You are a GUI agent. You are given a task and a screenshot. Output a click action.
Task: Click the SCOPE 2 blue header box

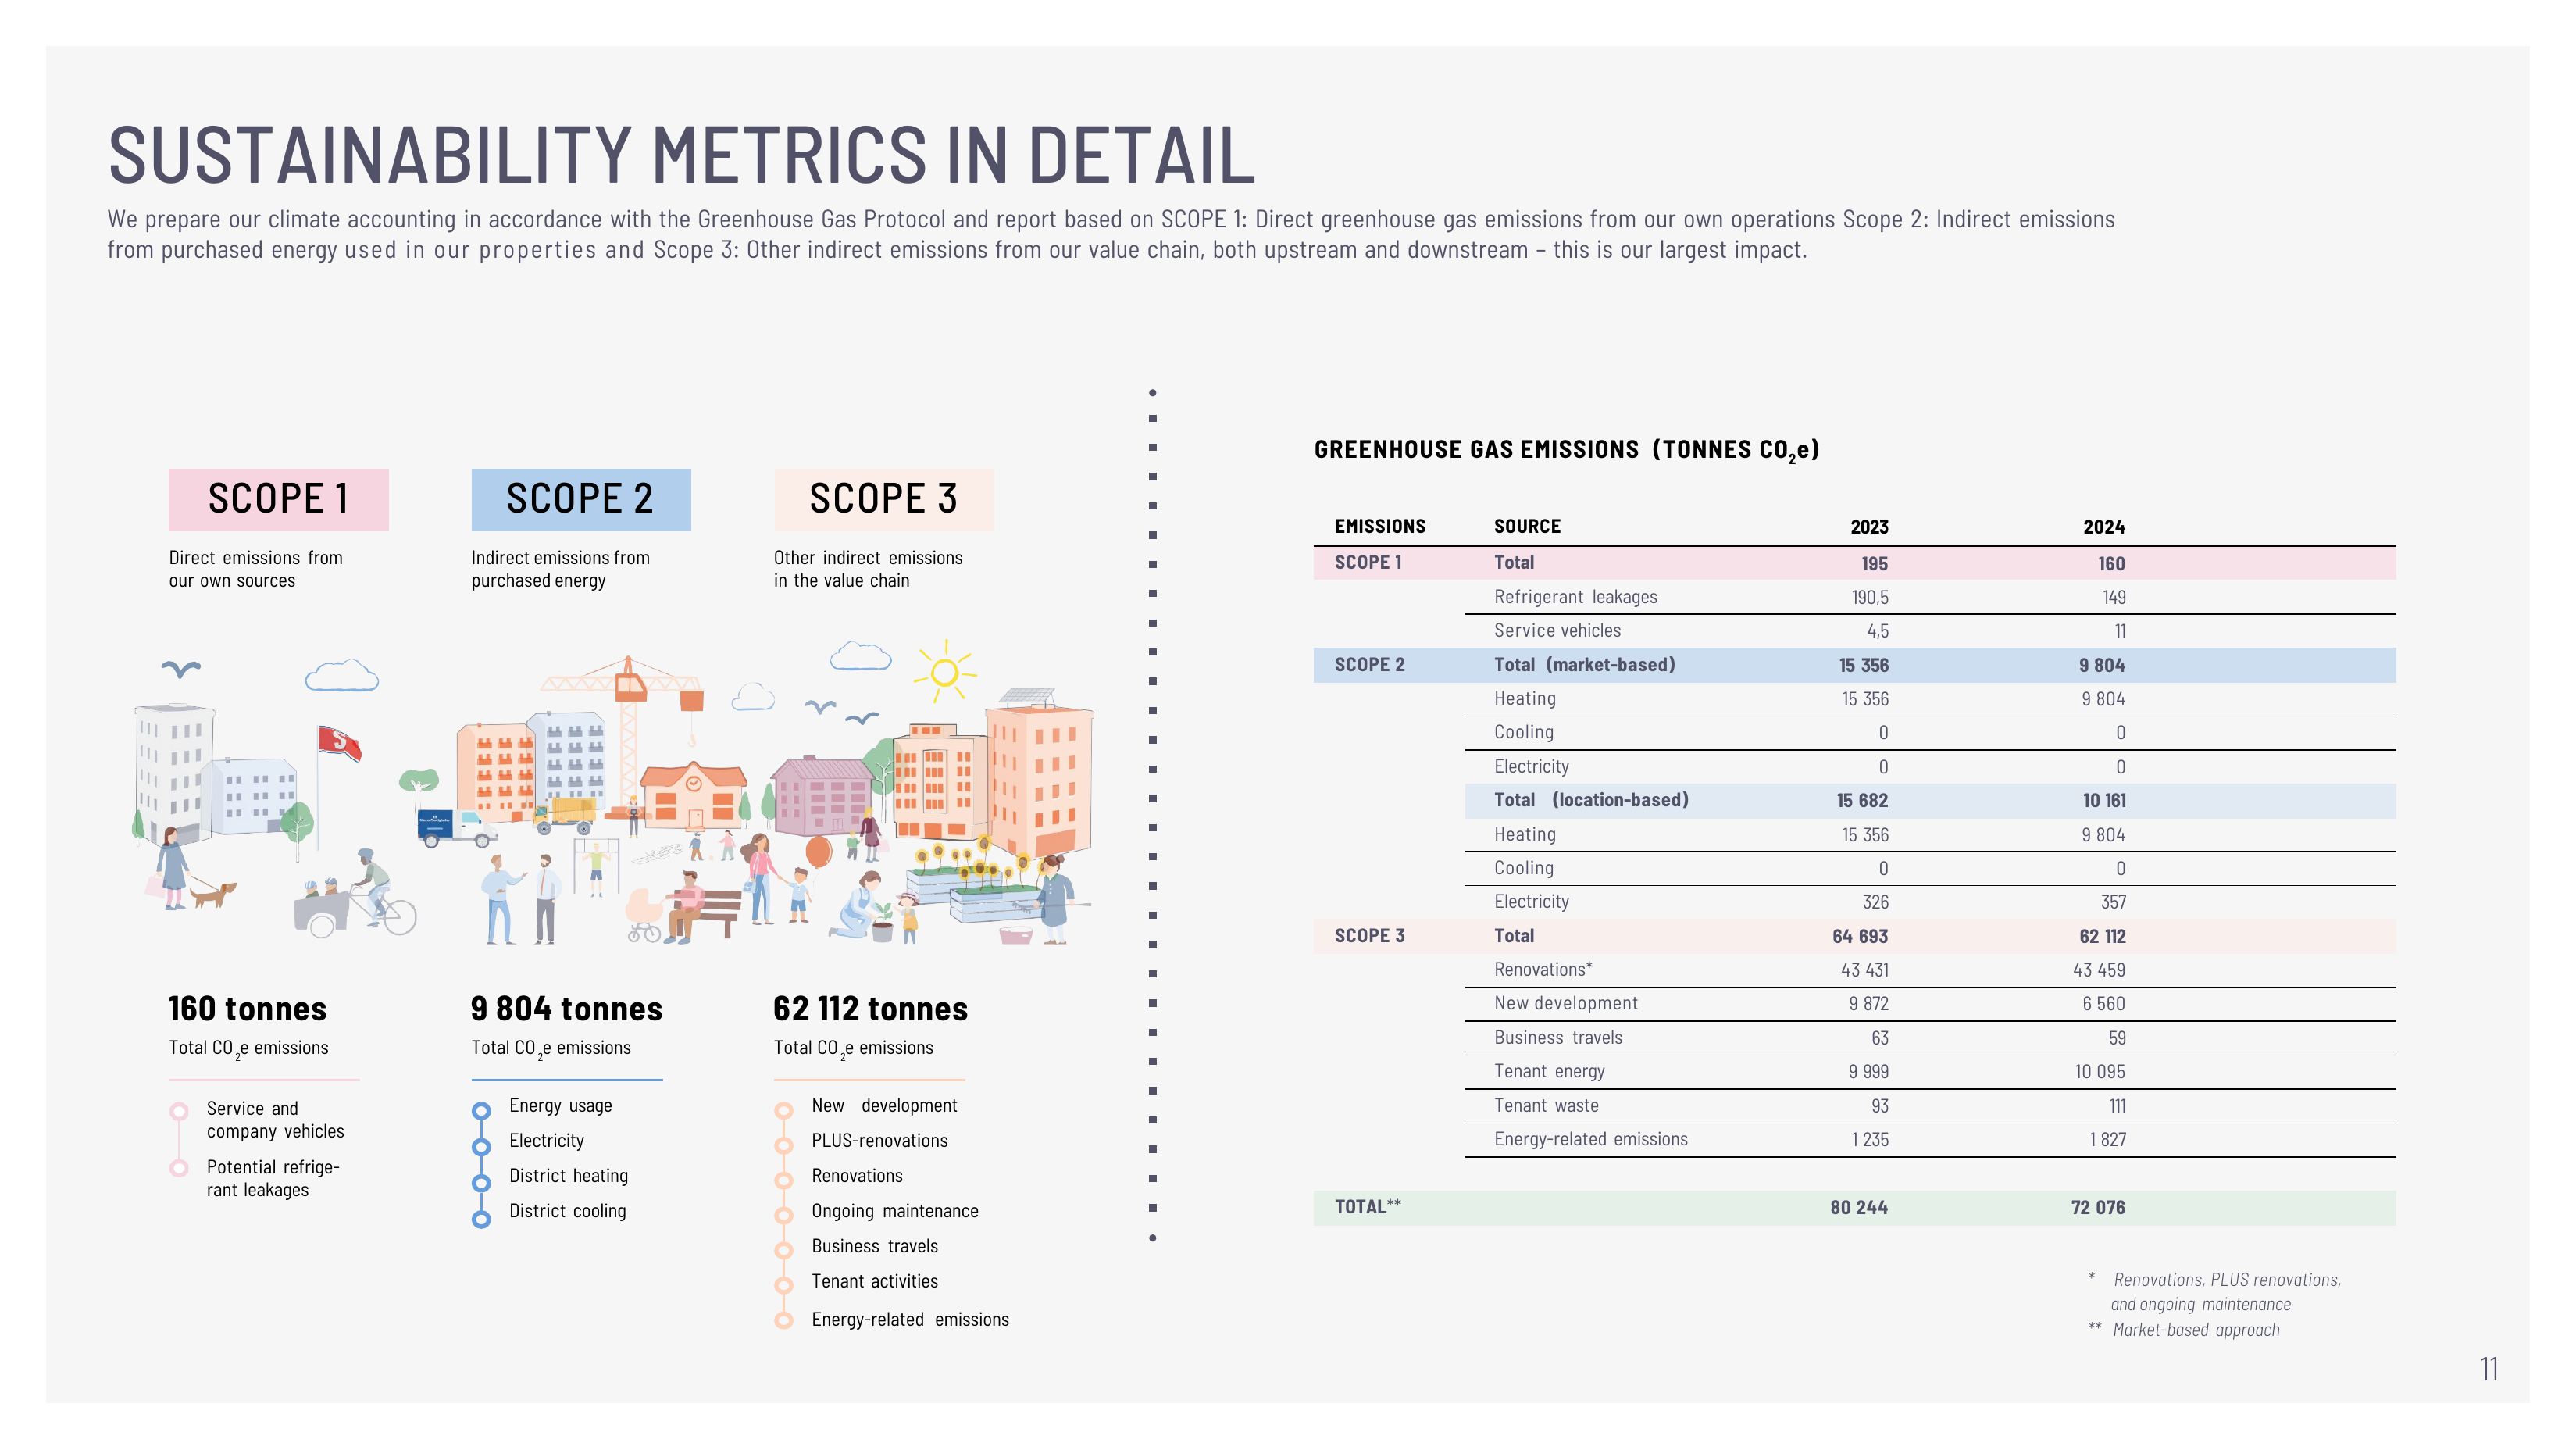[x=581, y=499]
